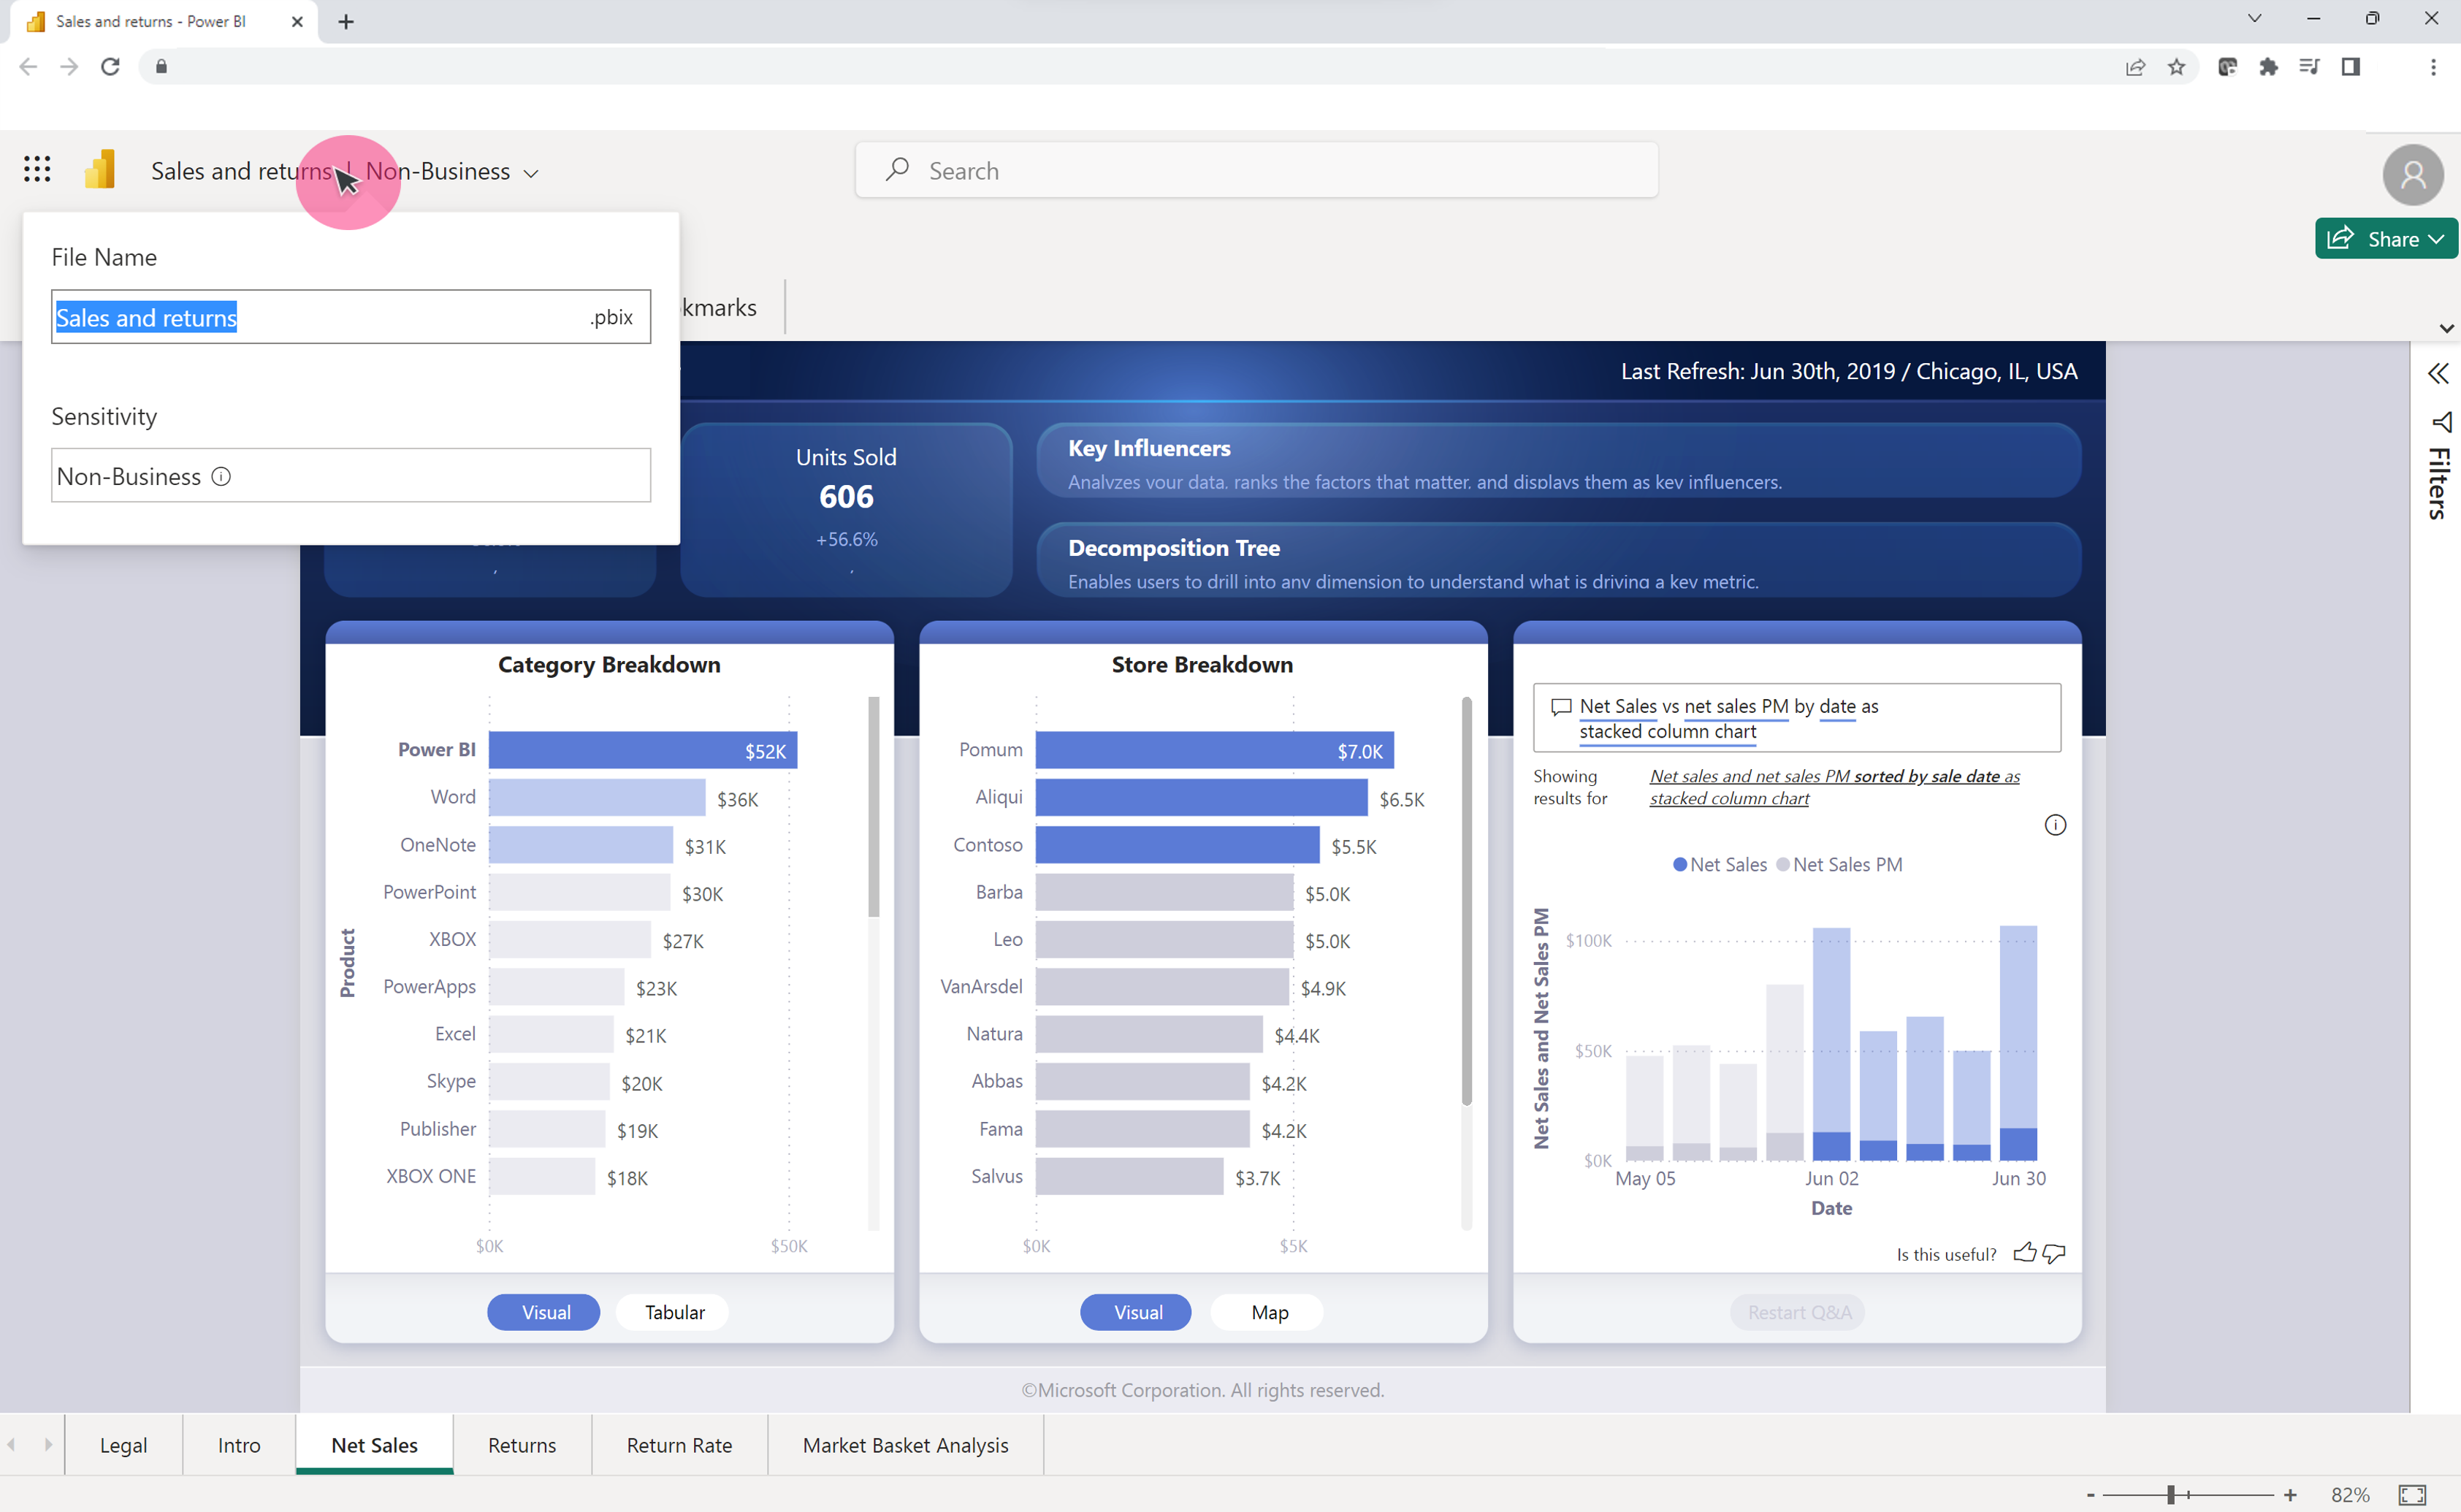The image size is (2461, 1512).
Task: Click the Power BI logo icon
Action: click(x=100, y=169)
